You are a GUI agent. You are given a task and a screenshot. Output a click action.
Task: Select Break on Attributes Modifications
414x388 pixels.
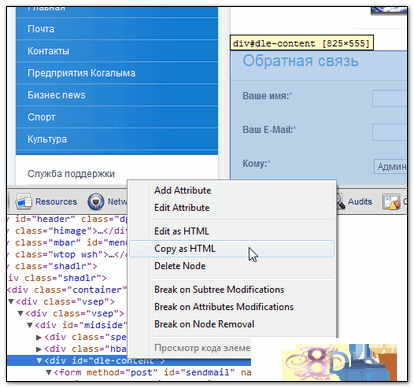click(x=224, y=307)
